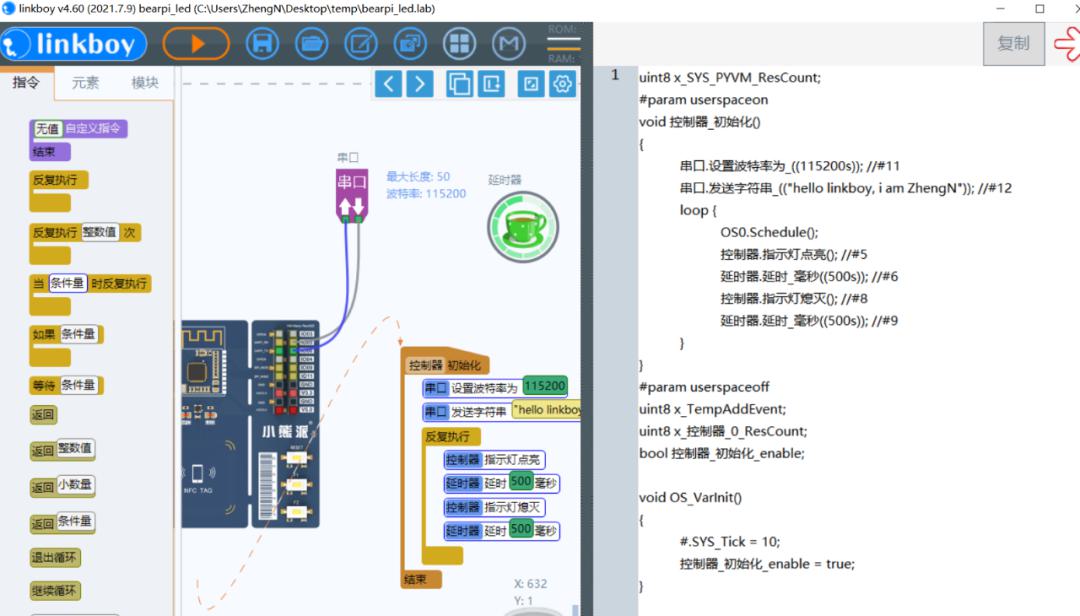Click the 结束 block of the program
The image size is (1080, 616).
pyautogui.click(x=420, y=579)
